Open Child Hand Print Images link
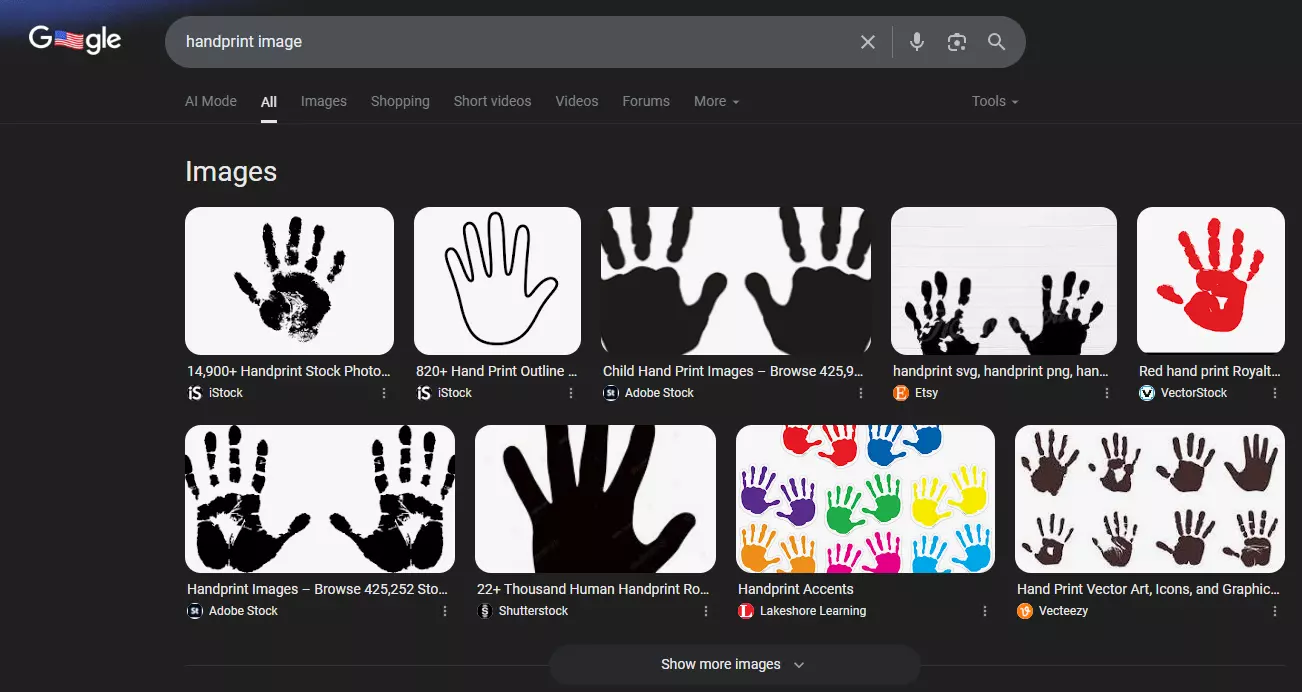1302x692 pixels. click(733, 371)
